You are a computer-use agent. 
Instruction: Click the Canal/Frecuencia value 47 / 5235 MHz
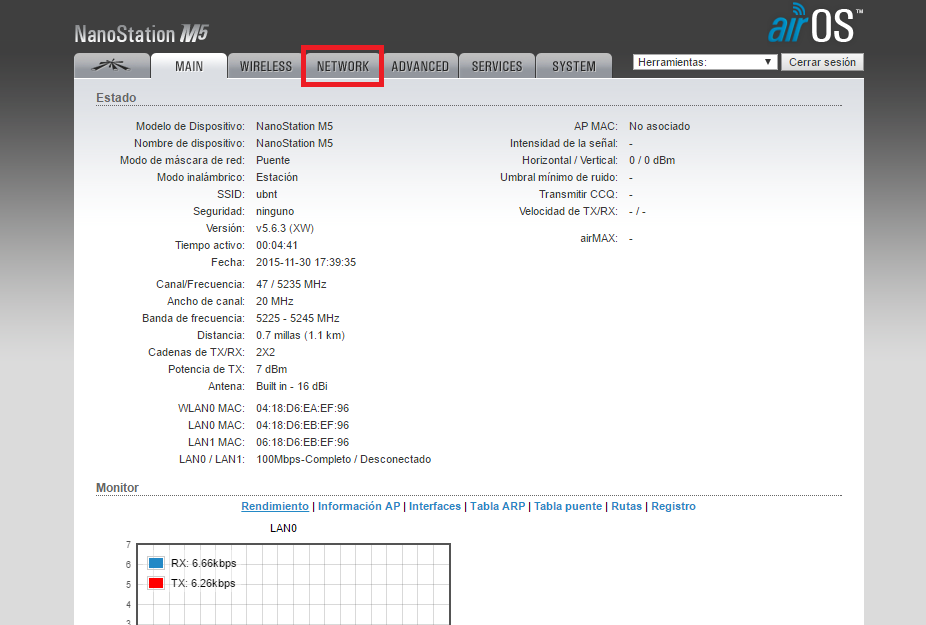291,284
